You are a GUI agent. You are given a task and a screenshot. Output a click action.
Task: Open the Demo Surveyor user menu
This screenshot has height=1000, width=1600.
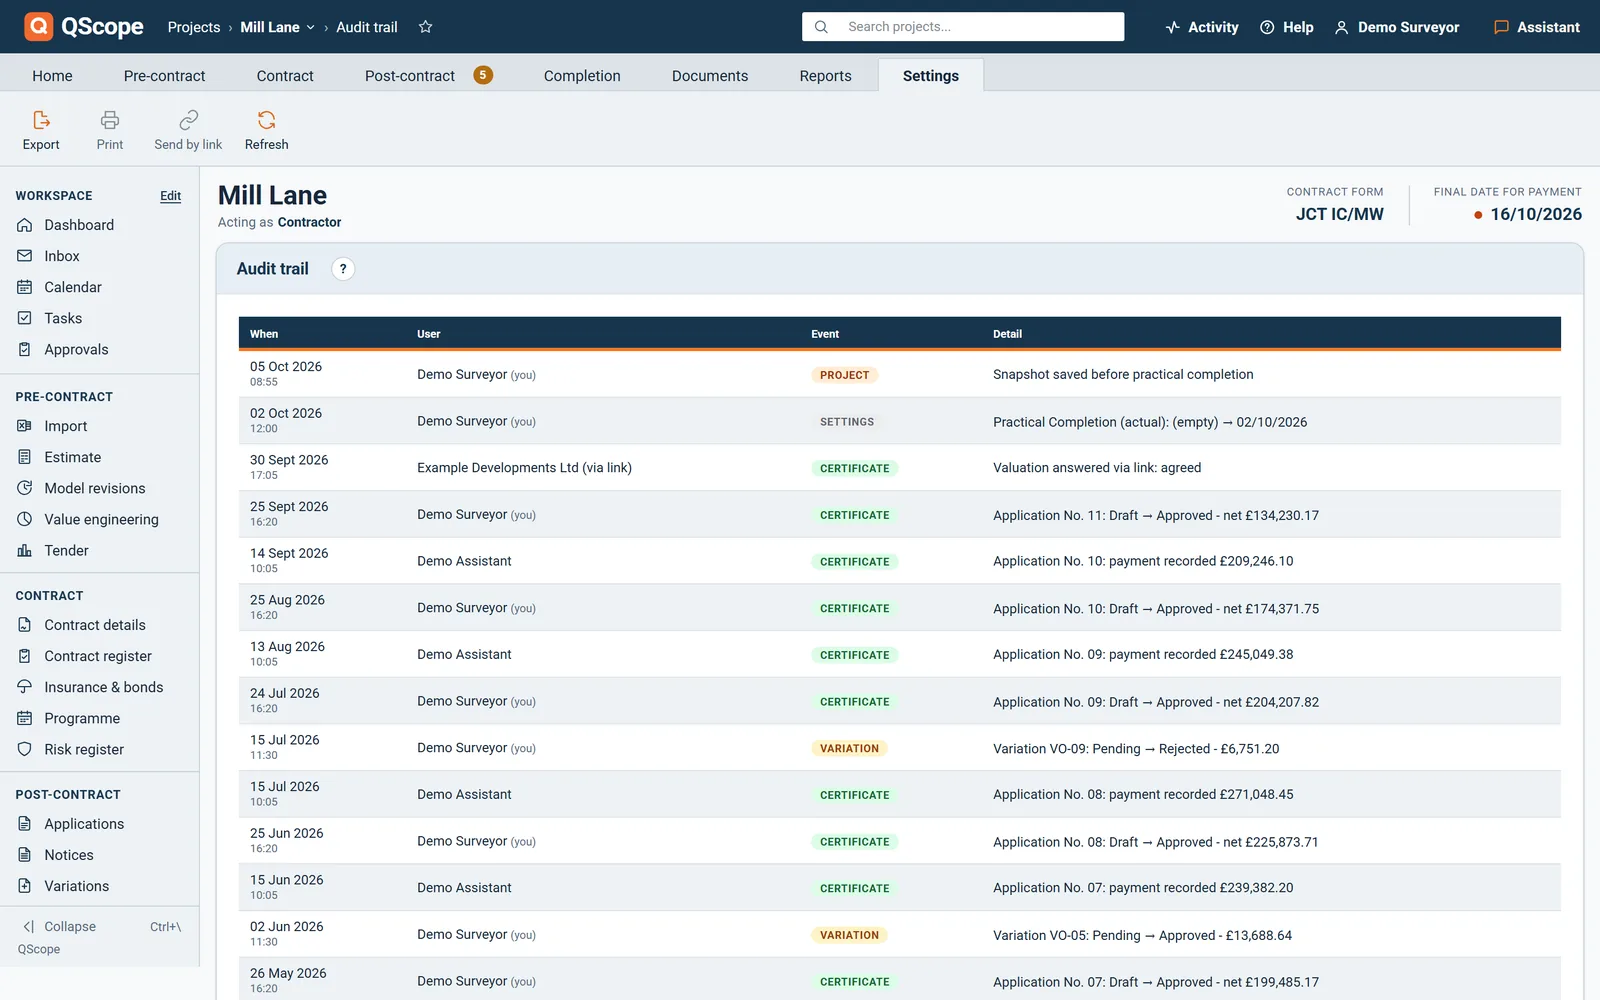point(1396,27)
